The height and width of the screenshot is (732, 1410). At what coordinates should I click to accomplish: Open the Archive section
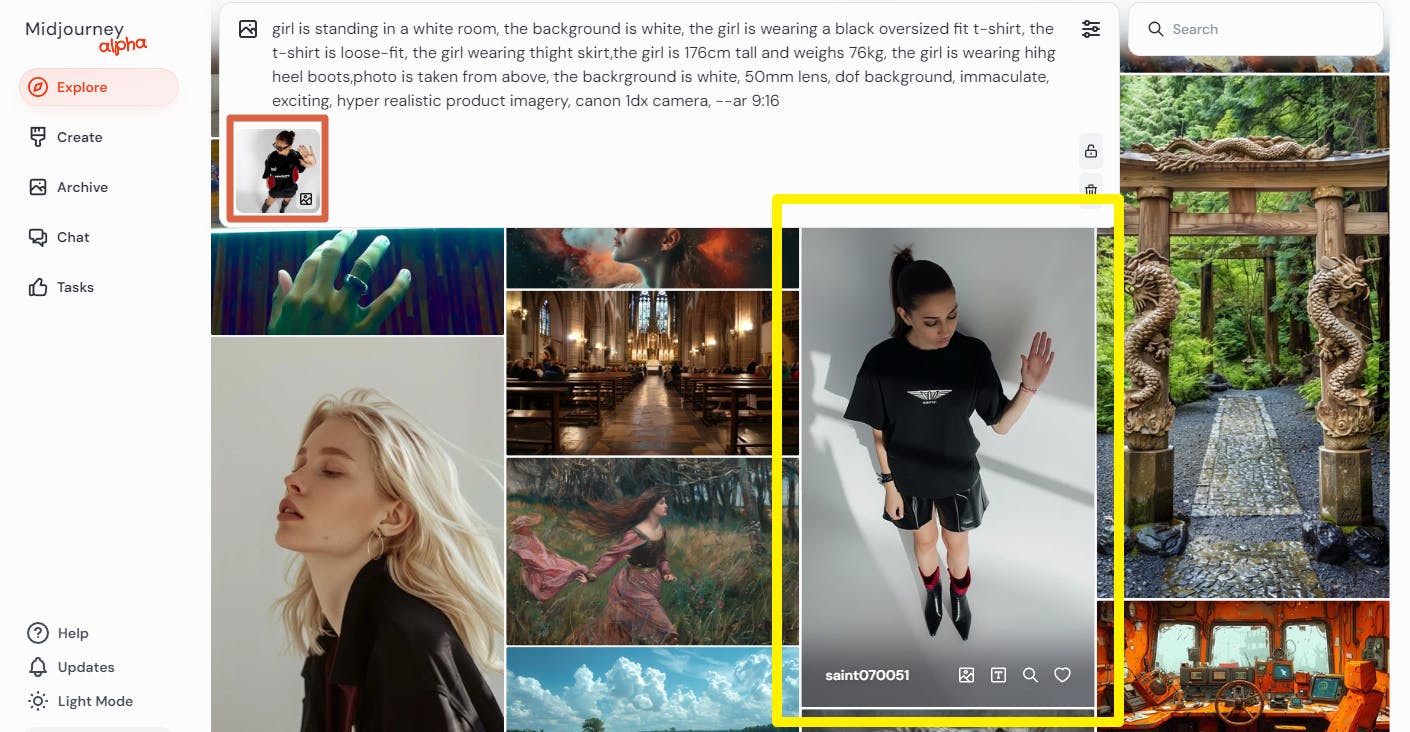point(68,187)
